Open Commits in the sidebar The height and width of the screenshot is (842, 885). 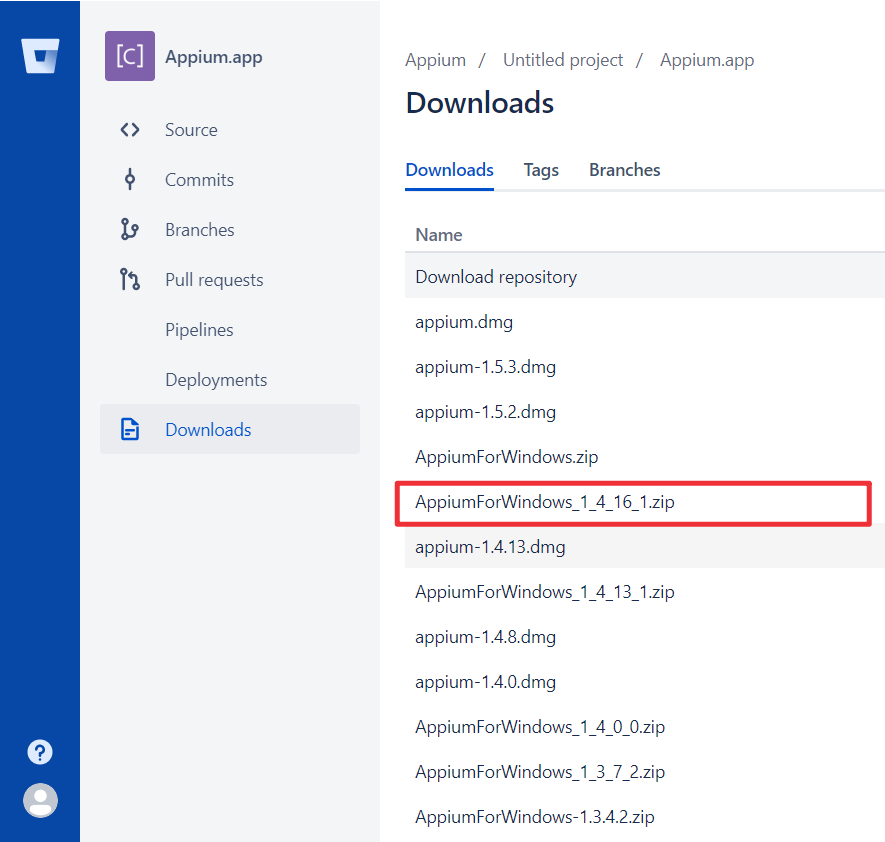tap(199, 179)
